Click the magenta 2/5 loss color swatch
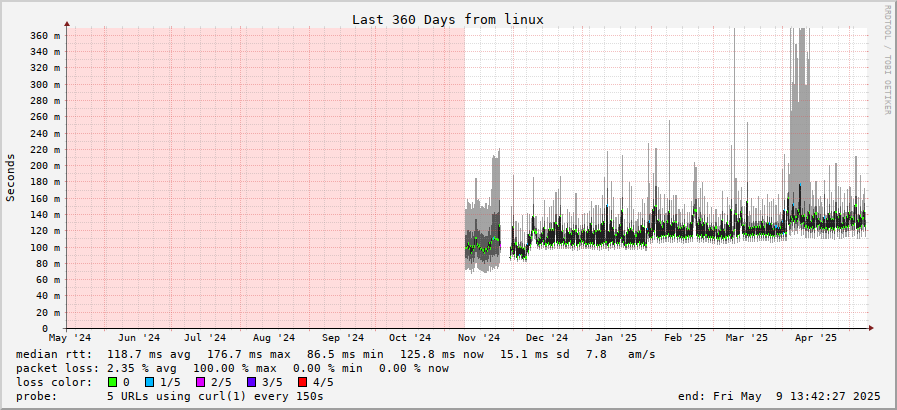897x410 pixels. [201, 382]
